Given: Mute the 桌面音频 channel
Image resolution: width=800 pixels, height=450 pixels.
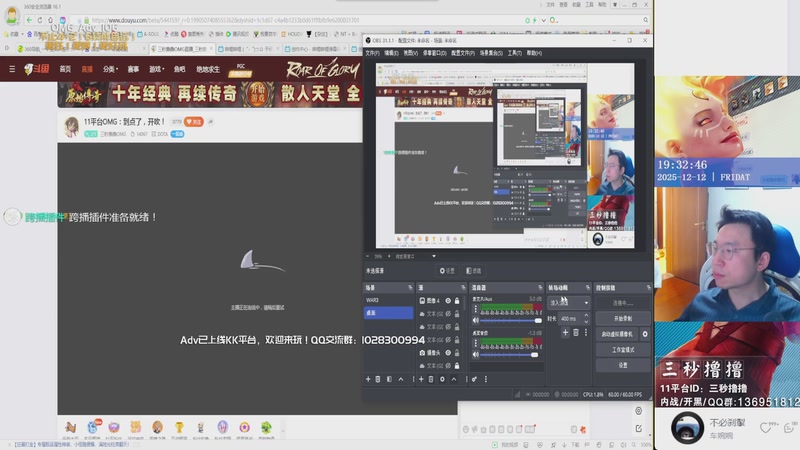Looking at the screenshot, I should coord(476,354).
